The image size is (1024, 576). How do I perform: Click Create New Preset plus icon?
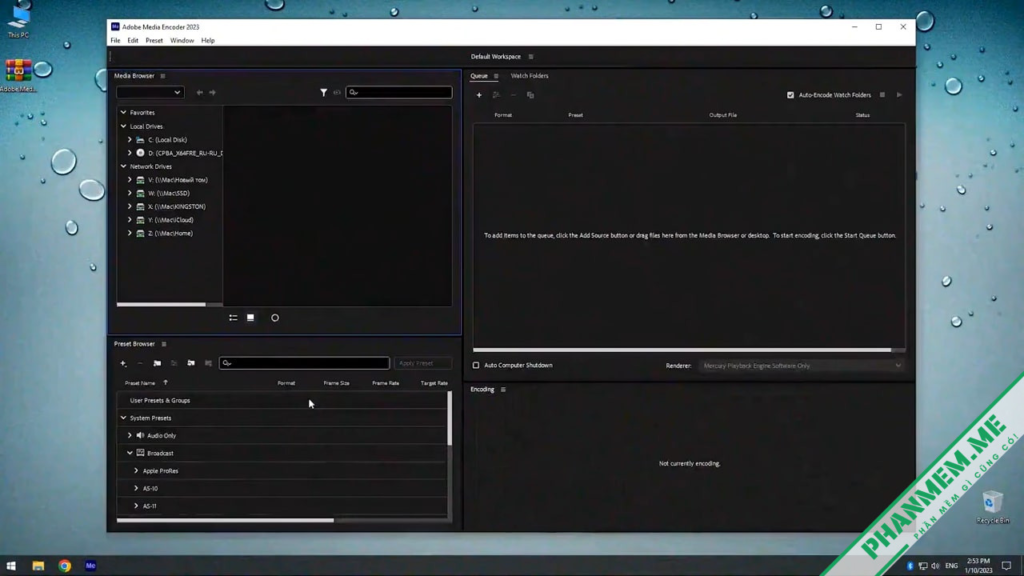pyautogui.click(x=123, y=363)
